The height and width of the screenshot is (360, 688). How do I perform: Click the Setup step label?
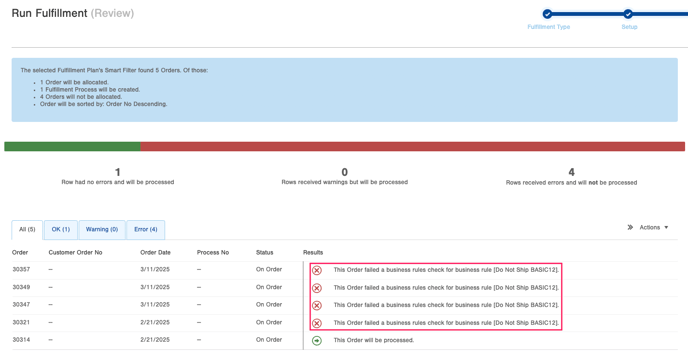629,27
